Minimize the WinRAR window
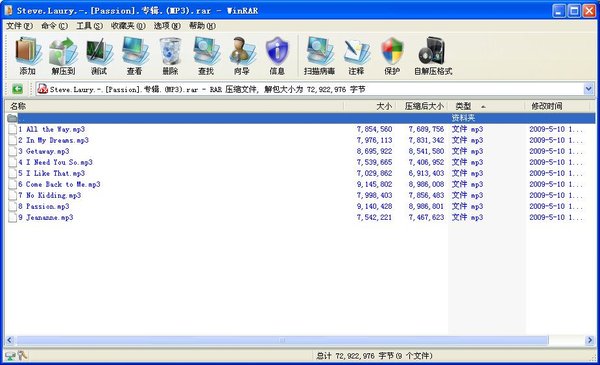600x365 pixels. [559, 11]
